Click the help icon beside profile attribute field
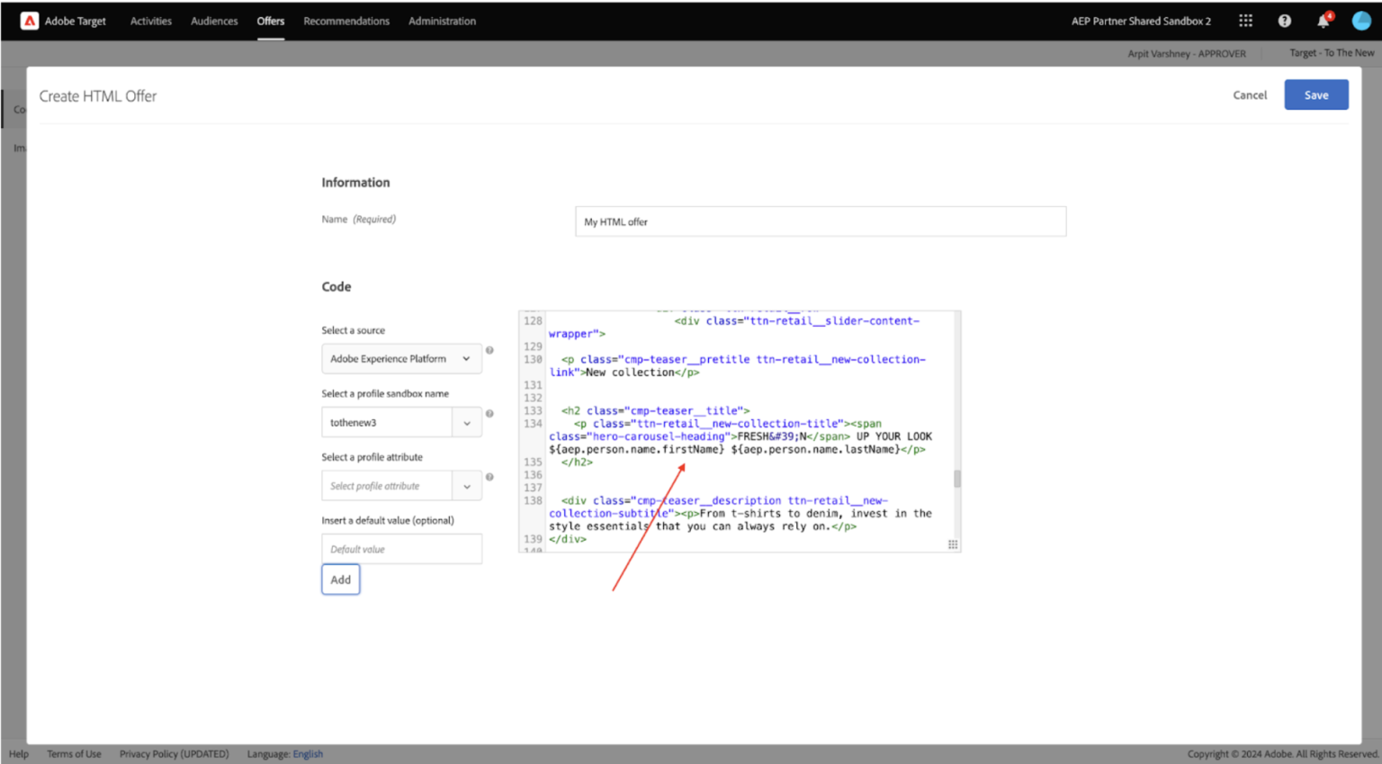This screenshot has width=1382, height=764. 489,478
